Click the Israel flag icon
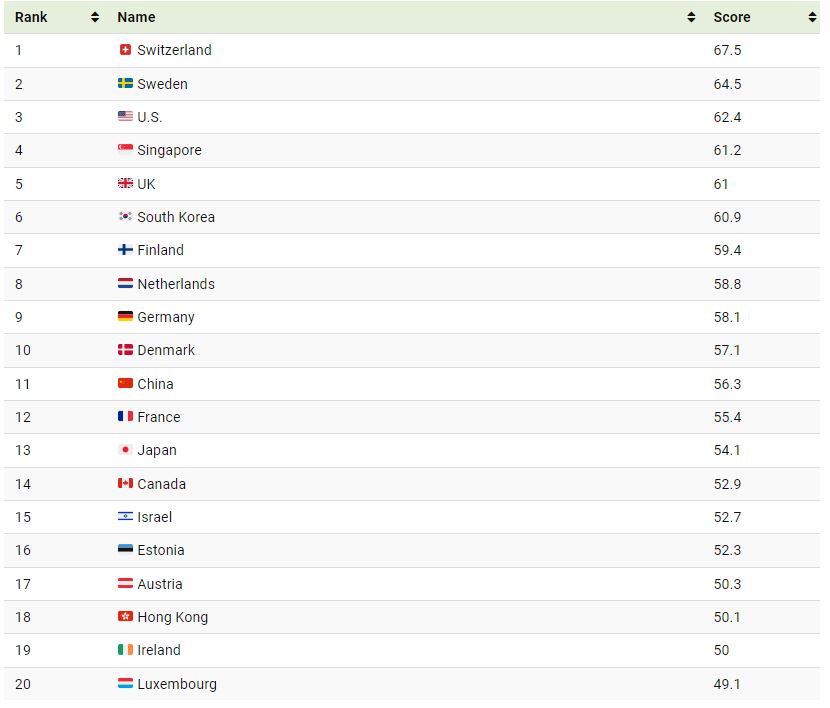This screenshot has height=708, width=830. pos(125,517)
